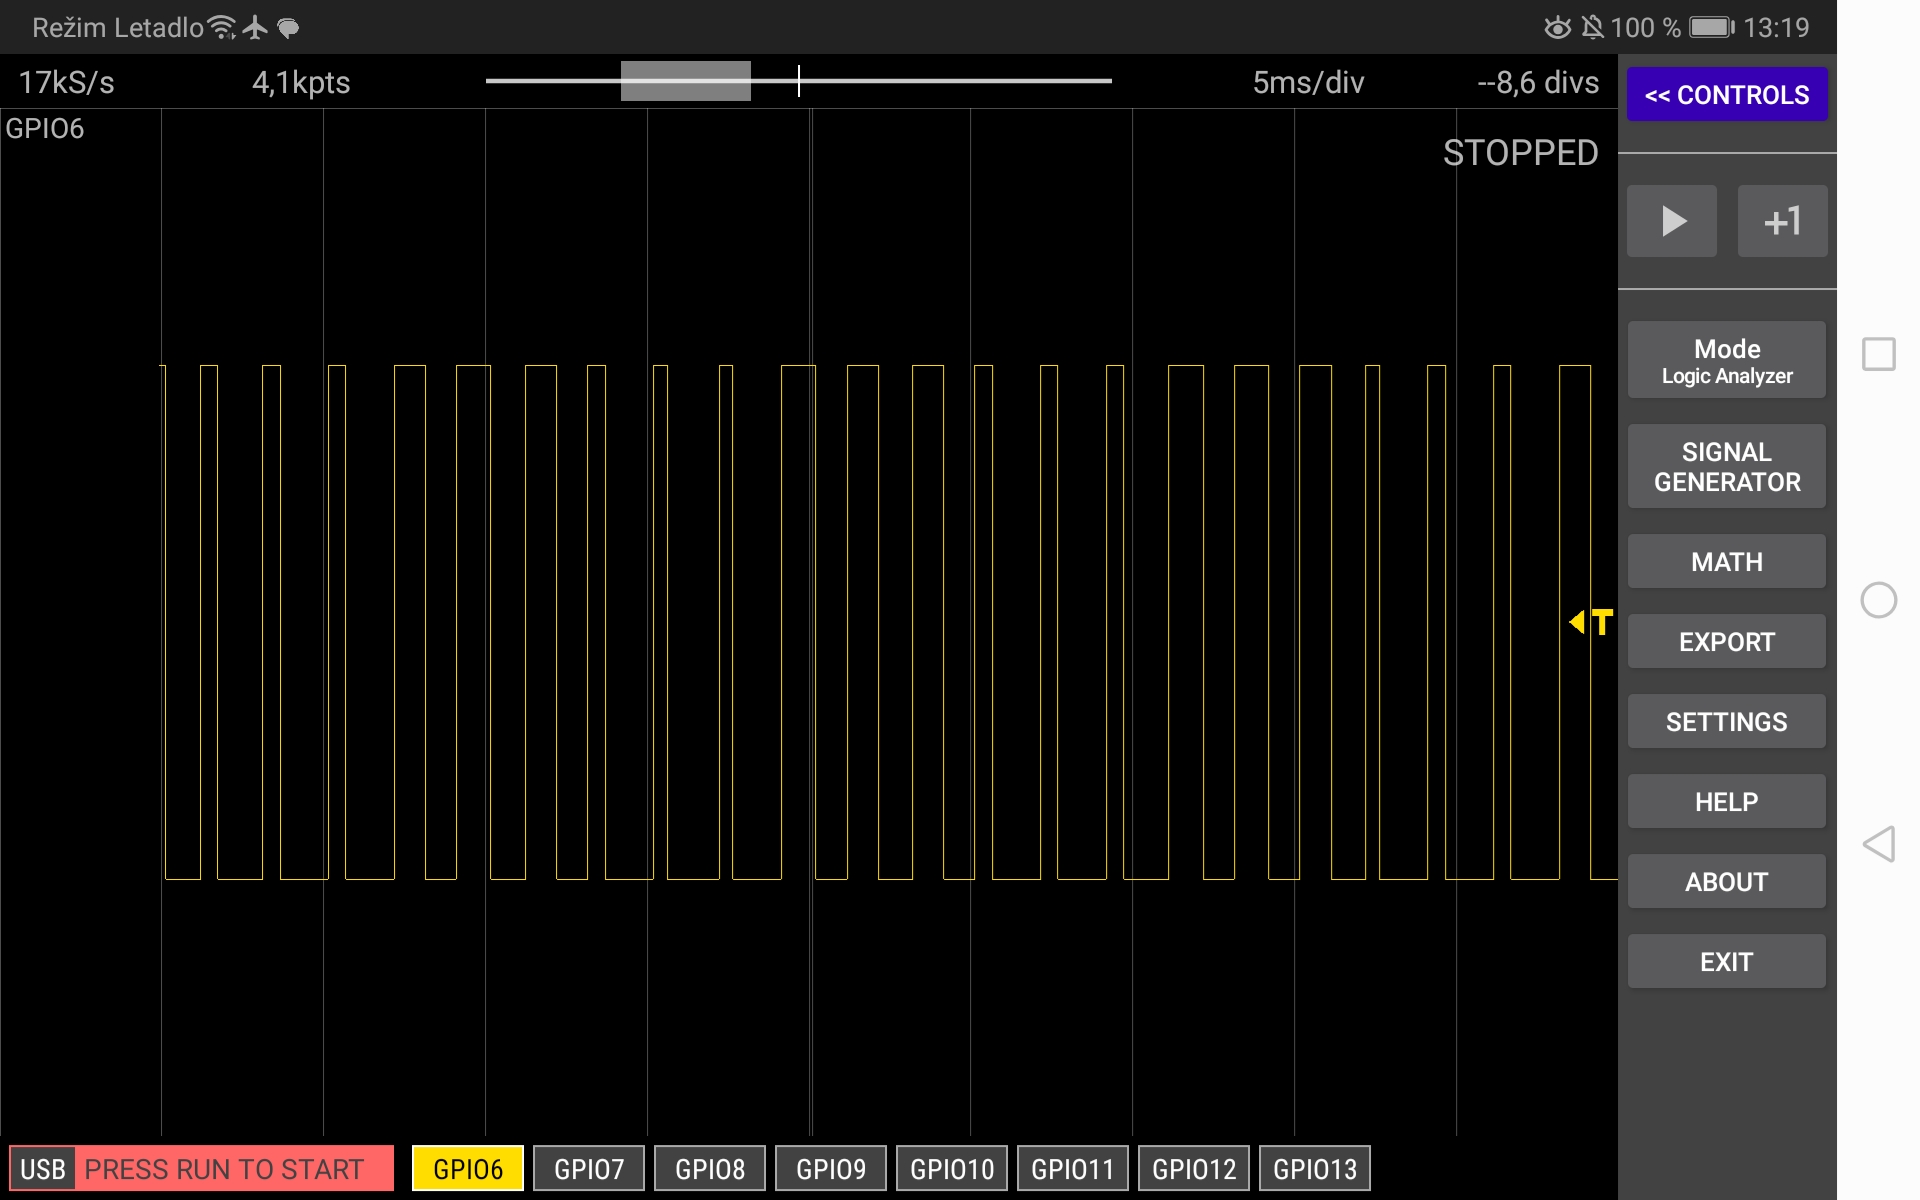This screenshot has width=1920, height=1200.
Task: Tap the Android recent apps square icon
Action: [1878, 354]
